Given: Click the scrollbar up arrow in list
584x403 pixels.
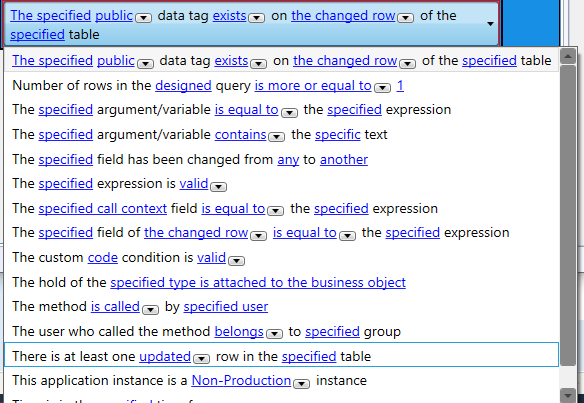Looking at the screenshot, I should [x=568, y=56].
